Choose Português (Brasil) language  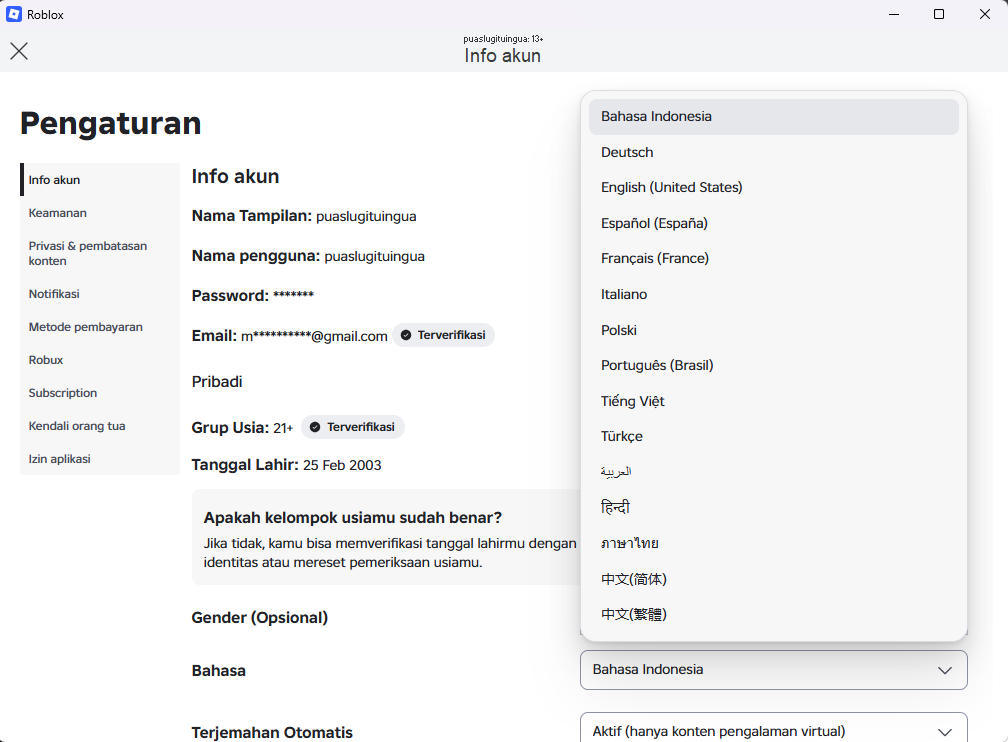click(773, 365)
